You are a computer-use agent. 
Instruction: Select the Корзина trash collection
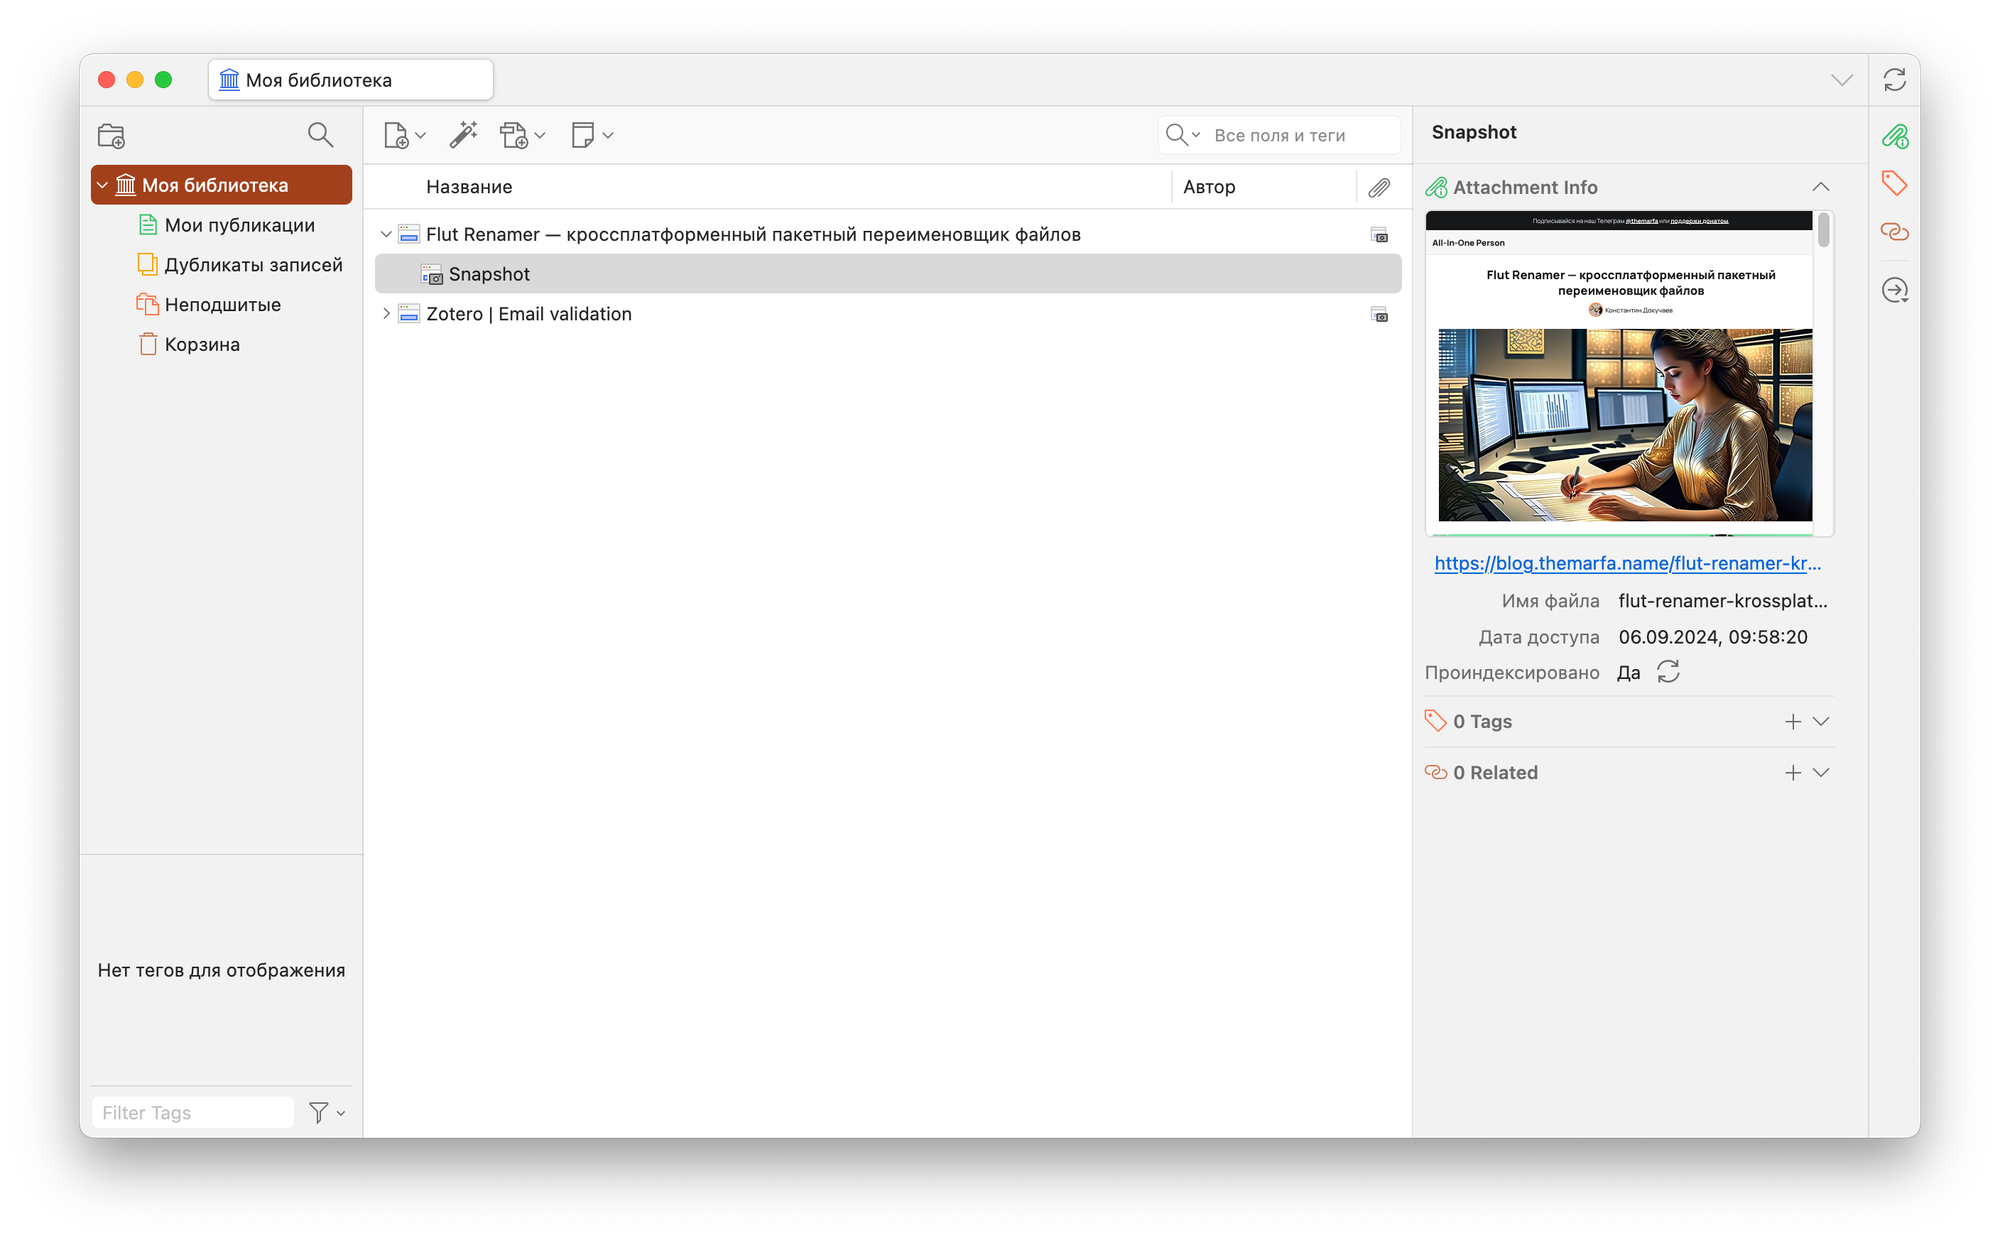[x=202, y=345]
